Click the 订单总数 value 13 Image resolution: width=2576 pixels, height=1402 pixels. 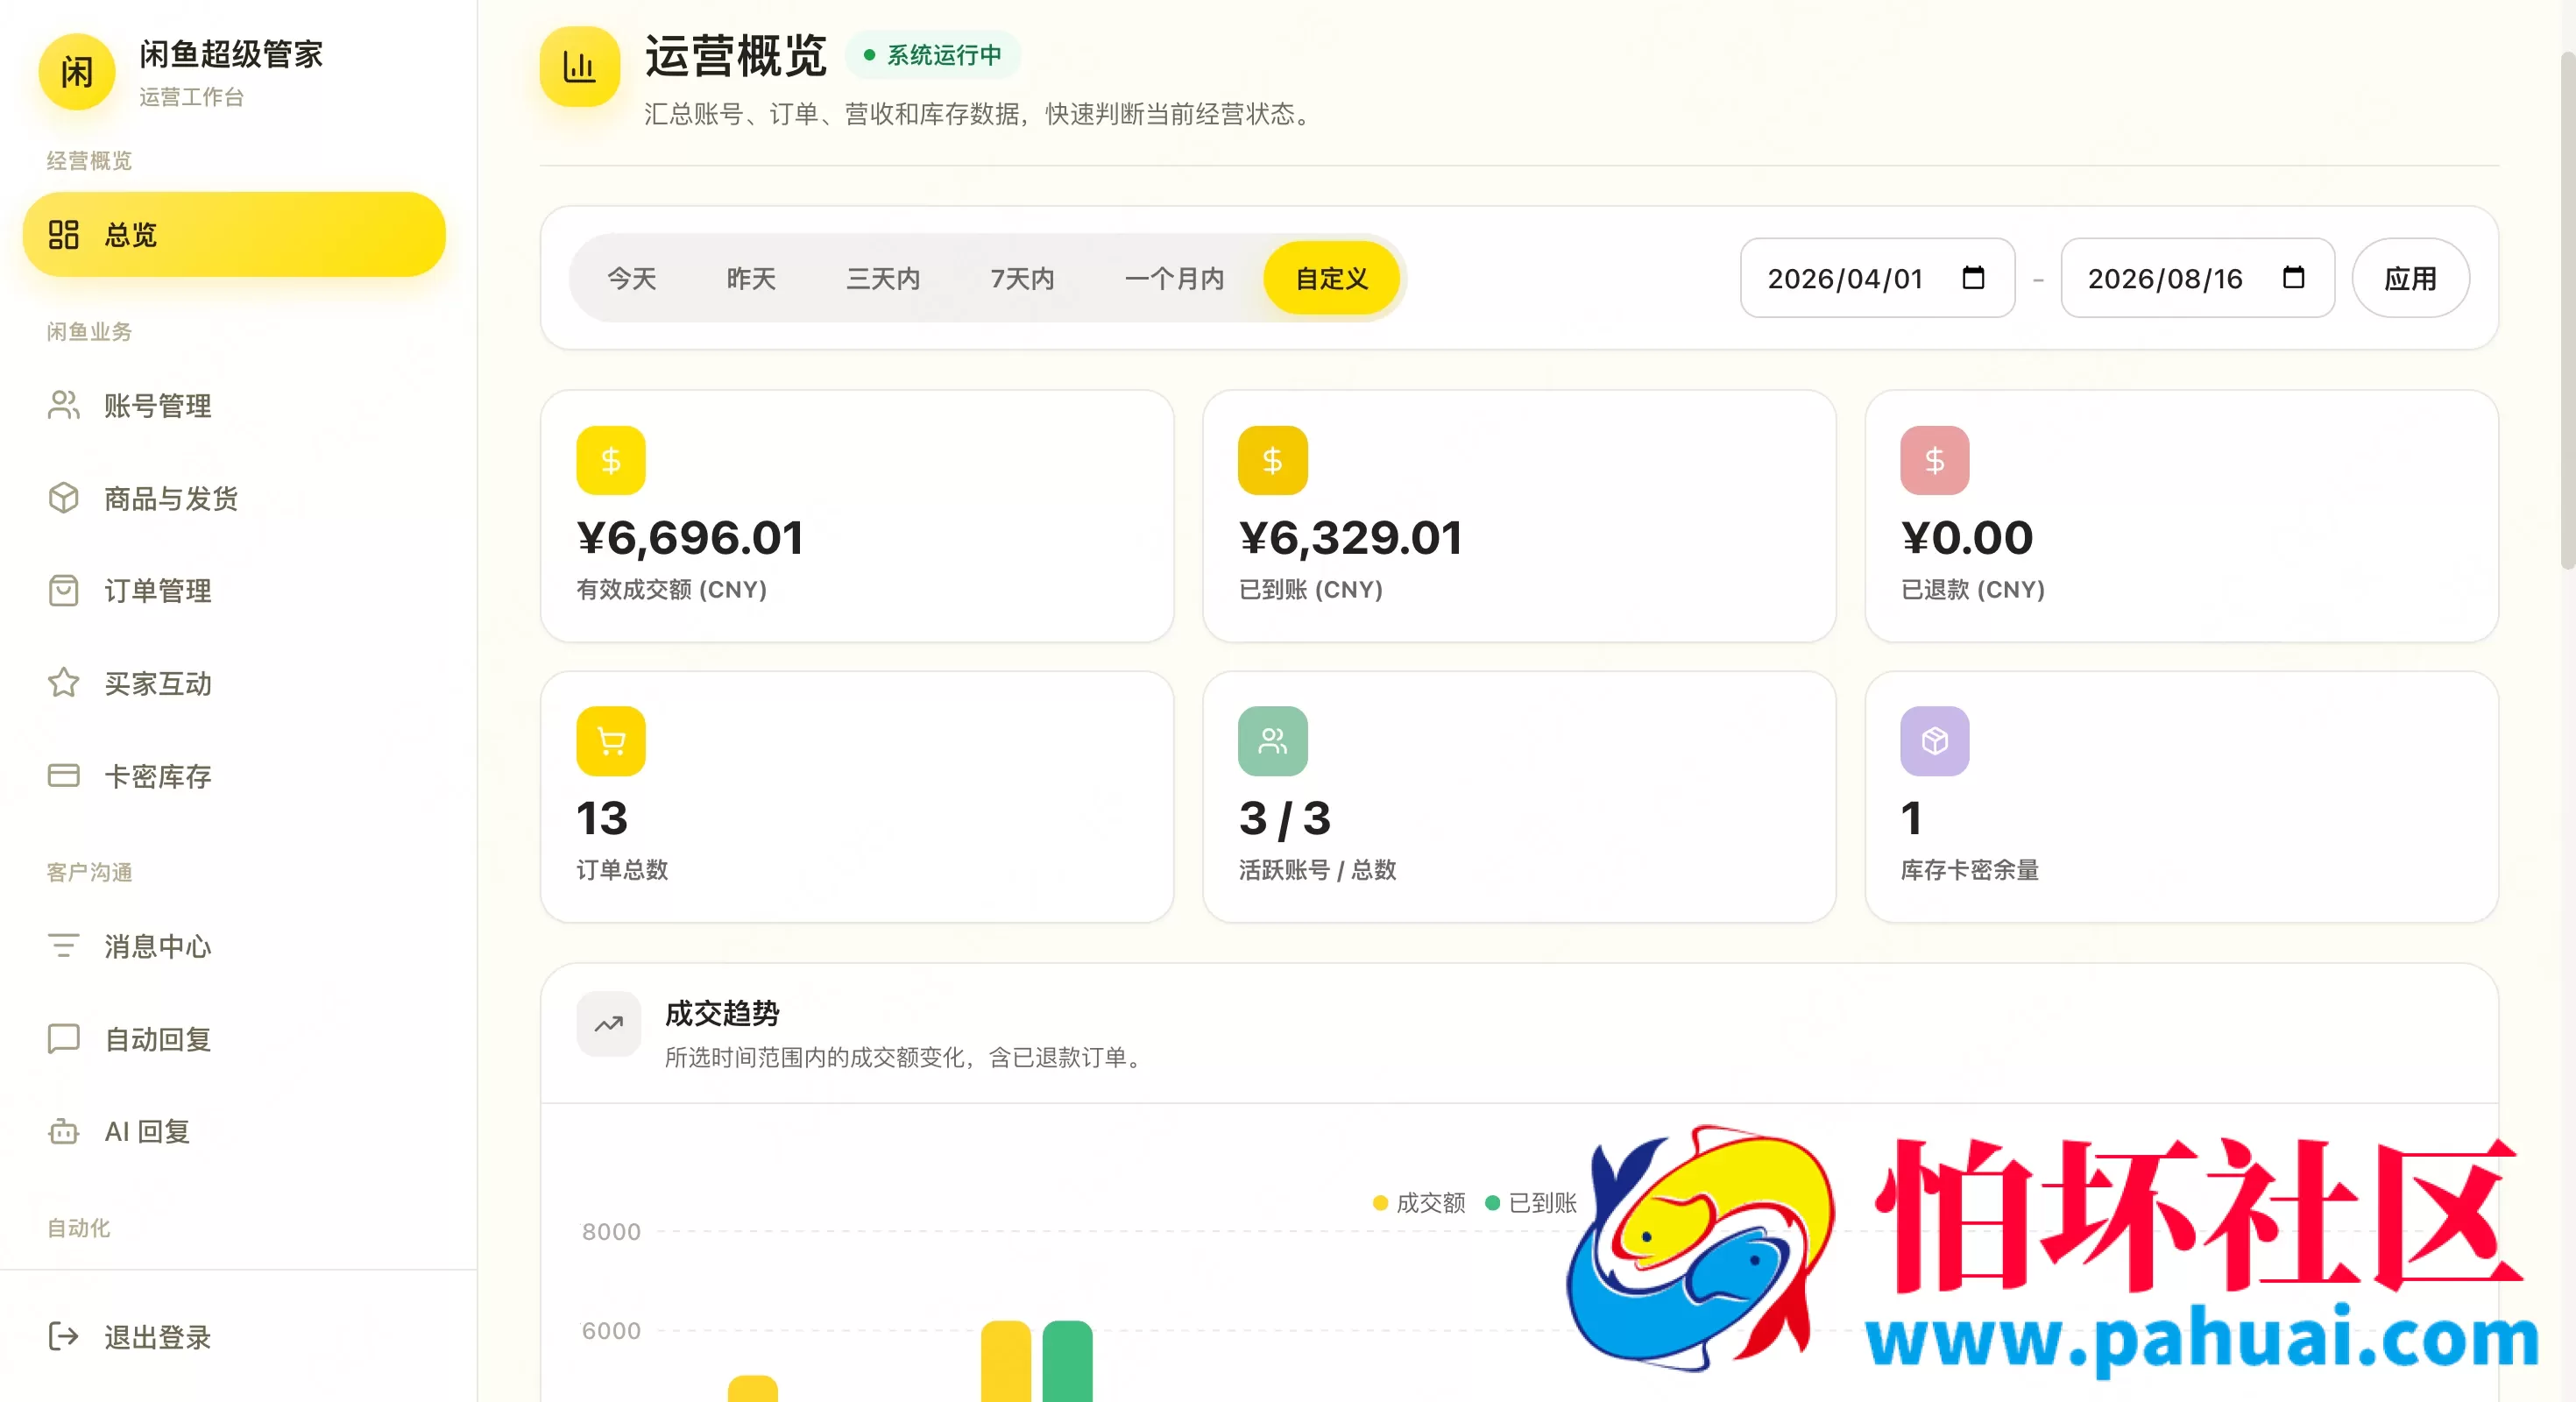coord(602,818)
